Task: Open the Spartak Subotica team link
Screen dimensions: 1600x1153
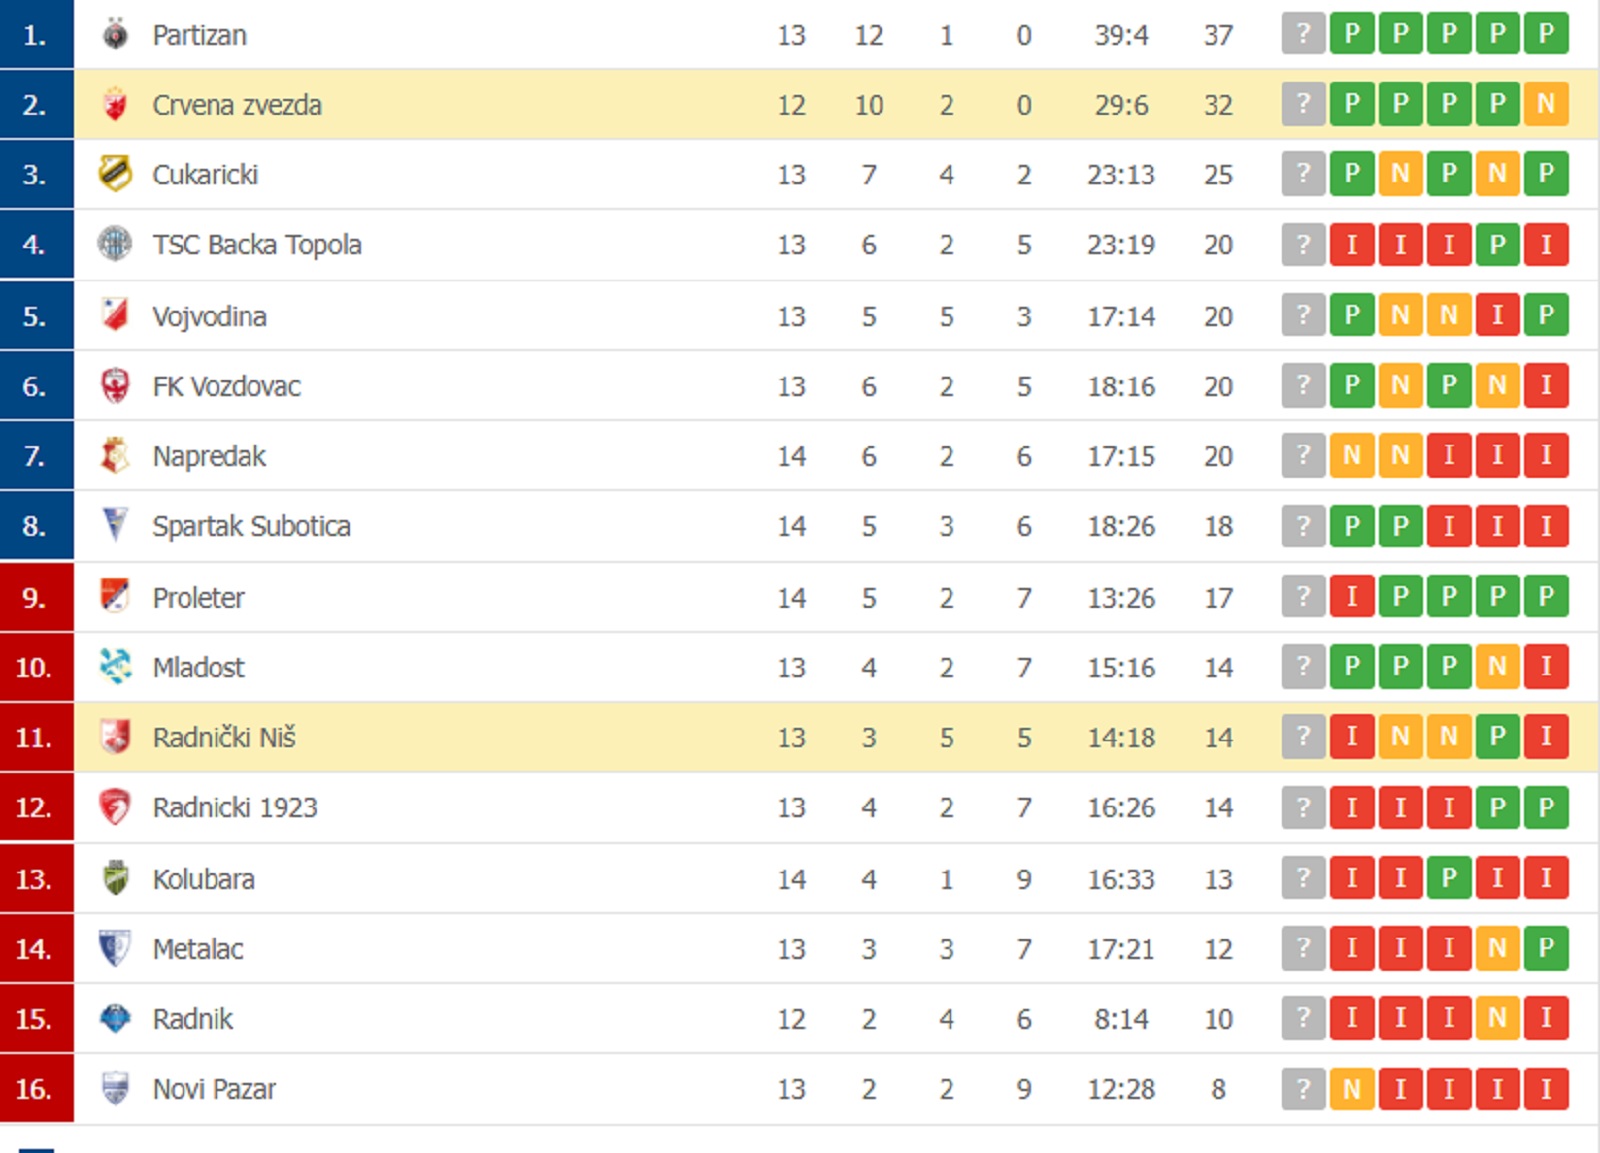Action: (x=251, y=527)
